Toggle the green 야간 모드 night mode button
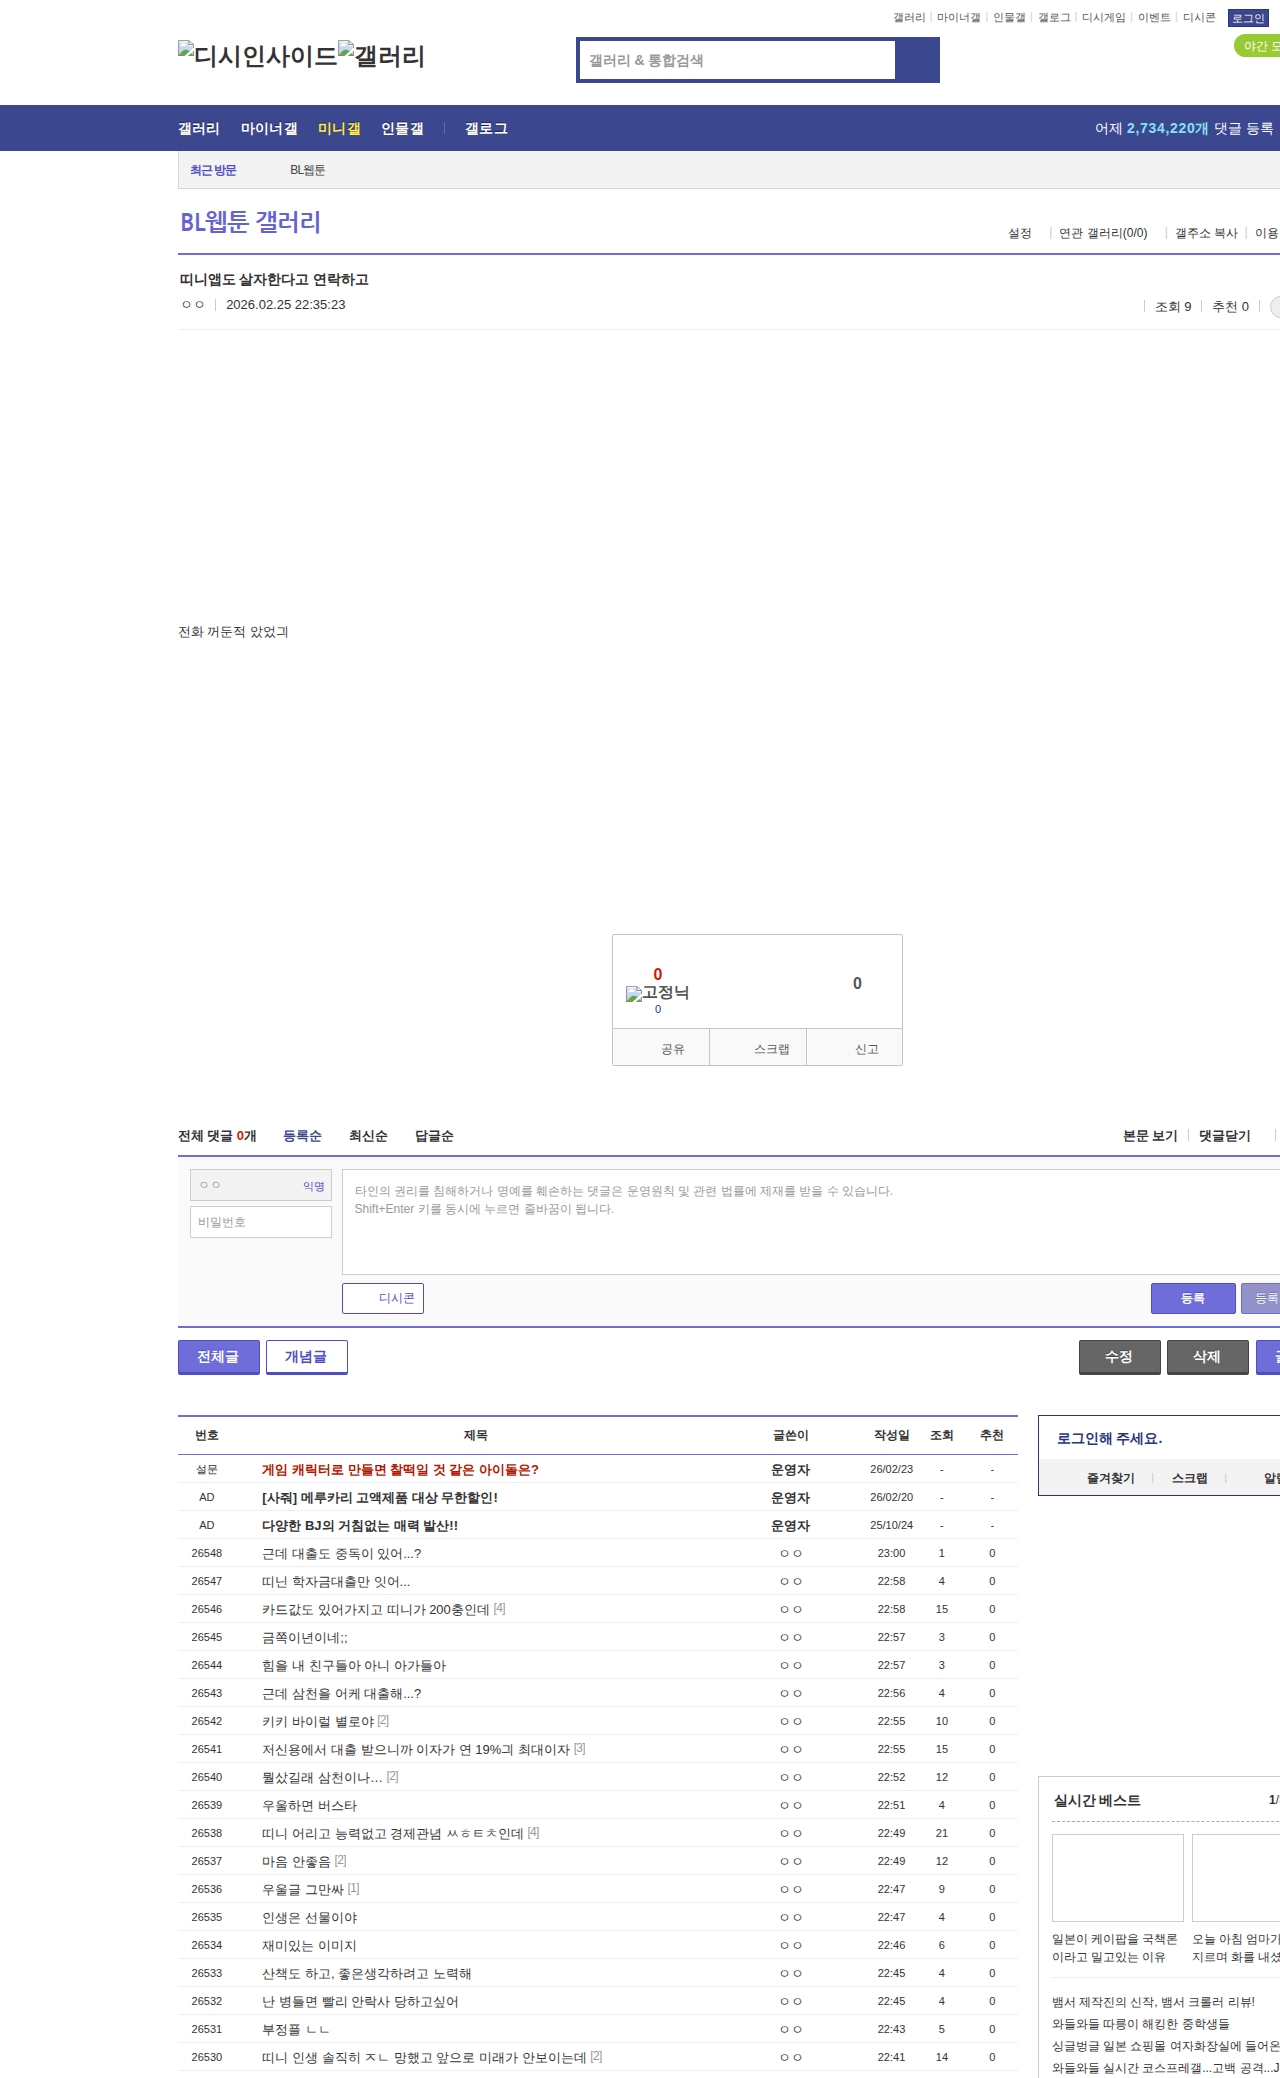Viewport: 1280px width, 2078px height. pos(1258,46)
